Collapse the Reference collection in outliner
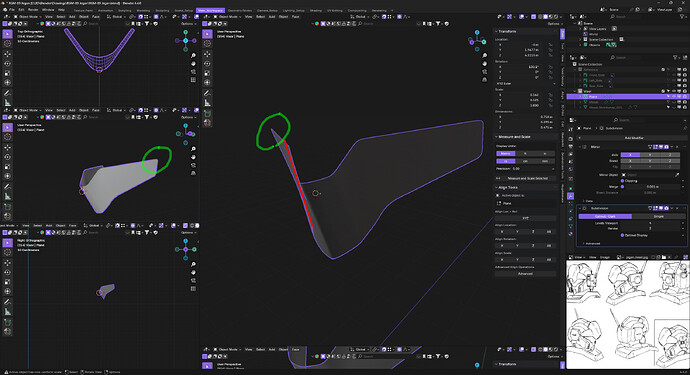 [576, 70]
